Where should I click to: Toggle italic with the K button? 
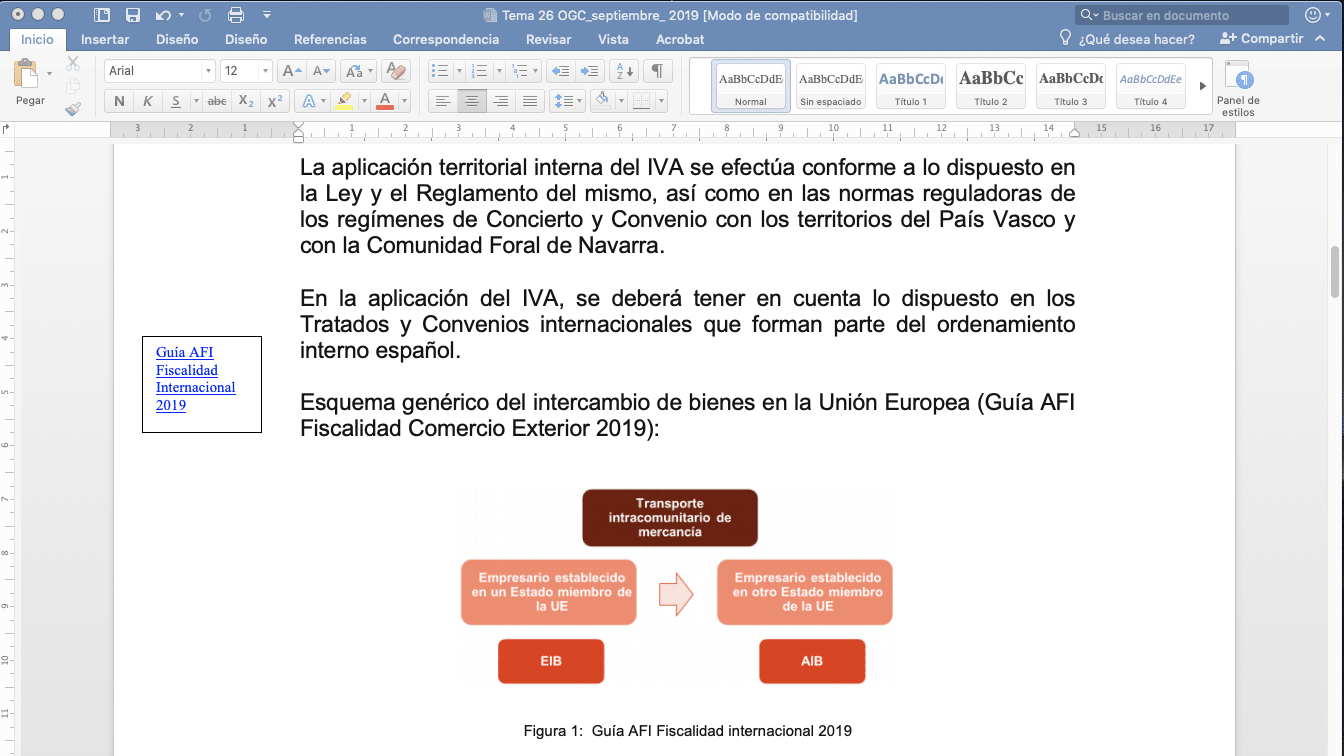(x=147, y=101)
